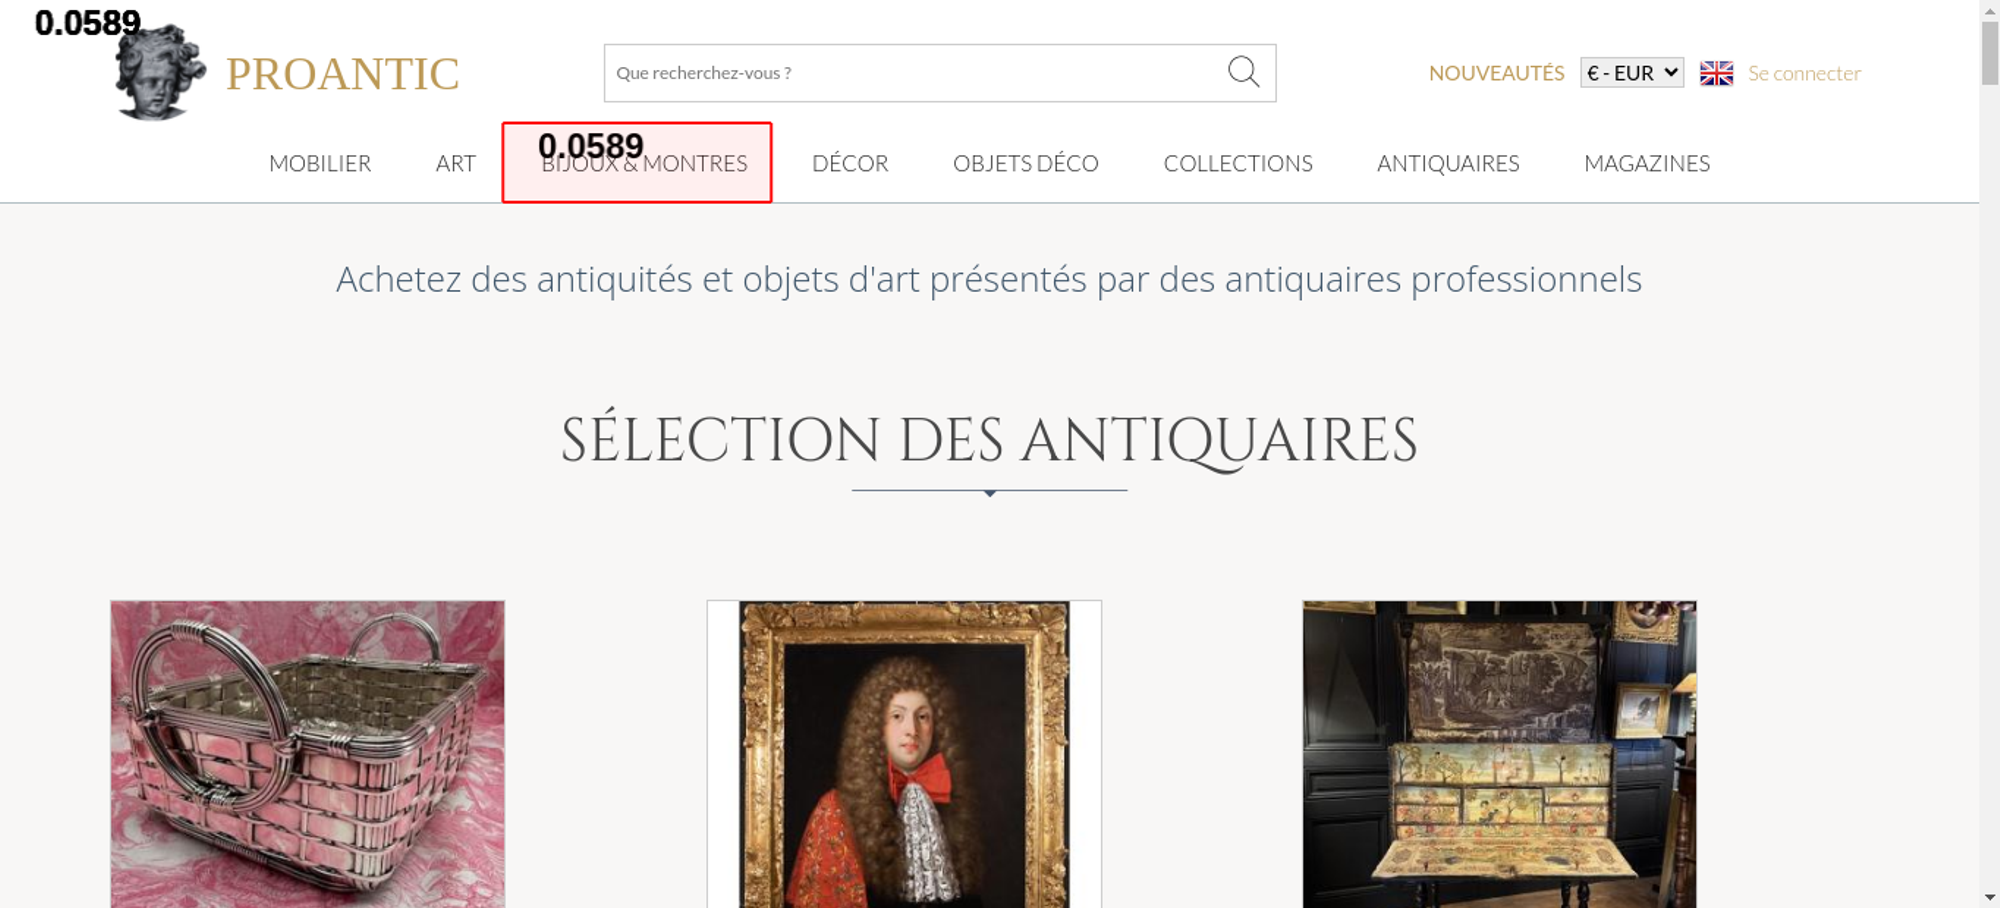The image size is (2000, 908).
Task: Click the MAGAZINES menu item
Action: click(1646, 163)
